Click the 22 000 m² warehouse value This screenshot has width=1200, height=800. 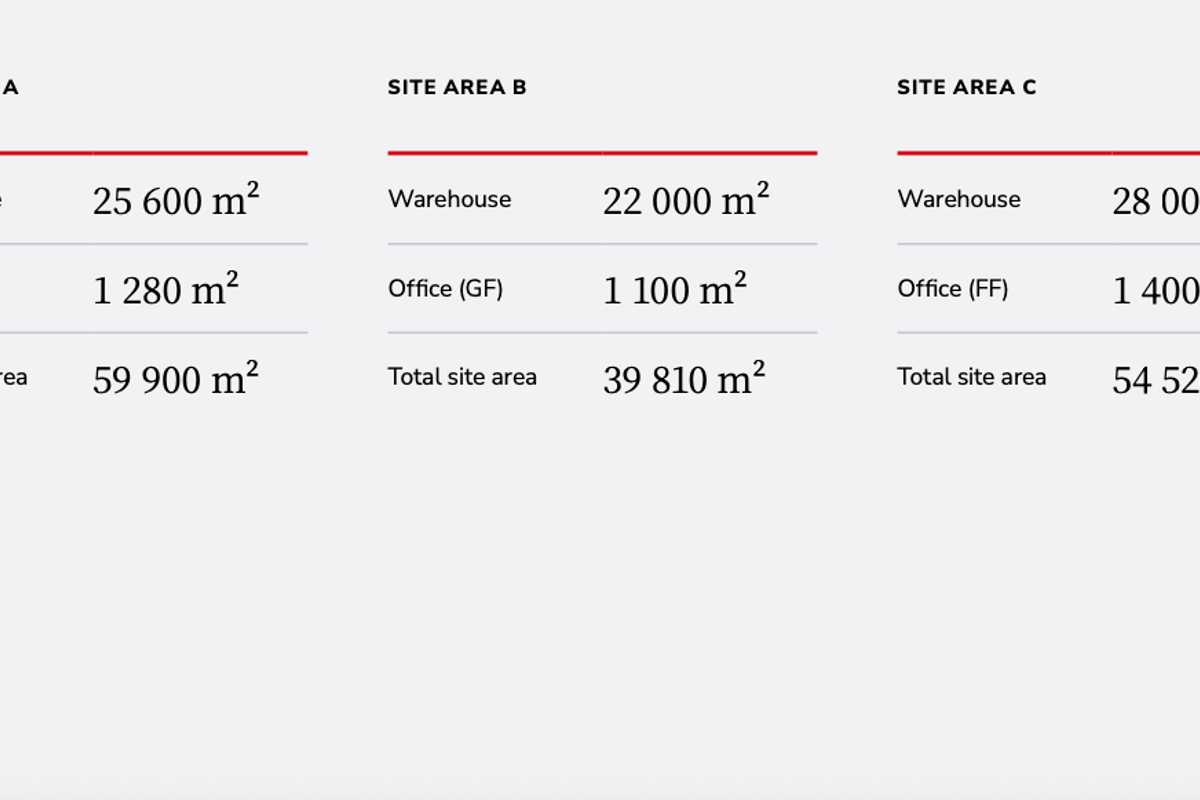point(686,201)
